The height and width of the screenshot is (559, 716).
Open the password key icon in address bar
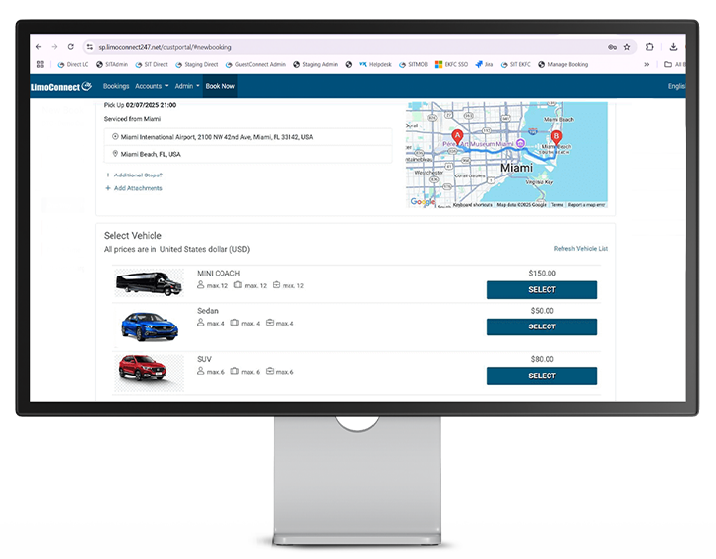pos(611,46)
